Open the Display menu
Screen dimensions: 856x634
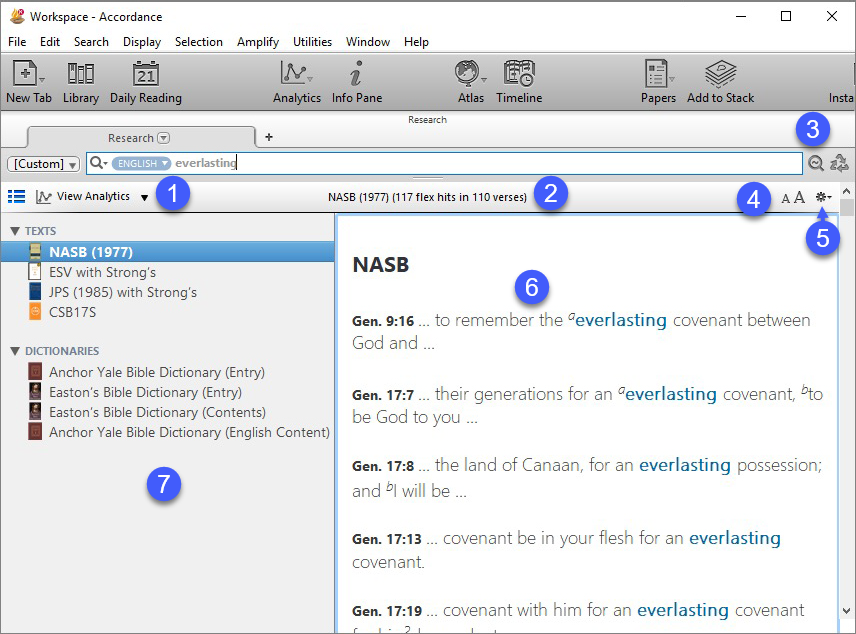(142, 42)
